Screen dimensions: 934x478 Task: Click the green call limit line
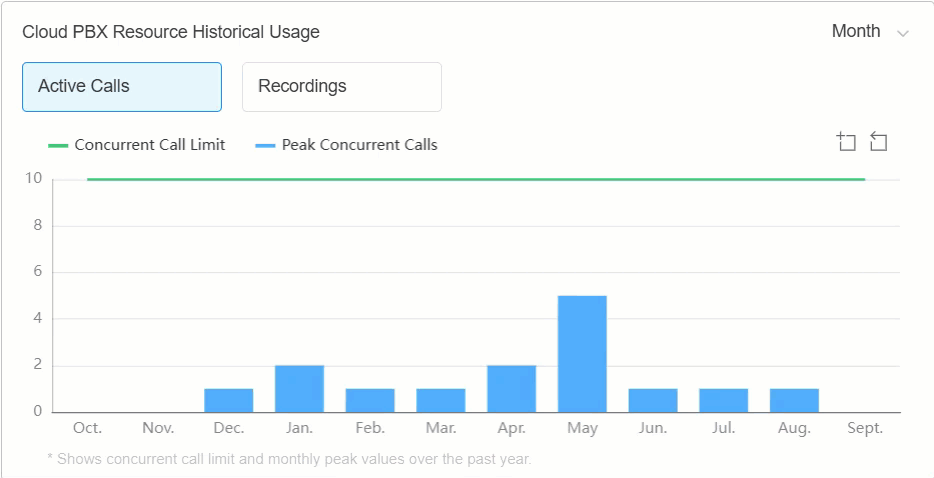pyautogui.click(x=476, y=179)
